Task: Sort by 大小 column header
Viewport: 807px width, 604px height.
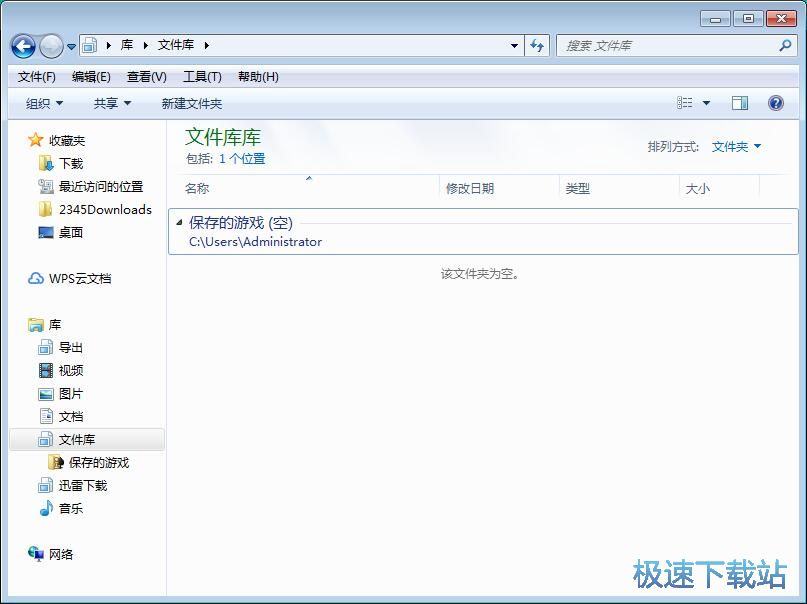Action: tap(719, 189)
